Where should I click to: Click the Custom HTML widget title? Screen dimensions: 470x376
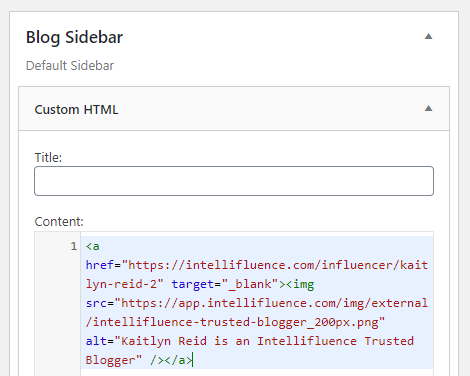coord(76,110)
